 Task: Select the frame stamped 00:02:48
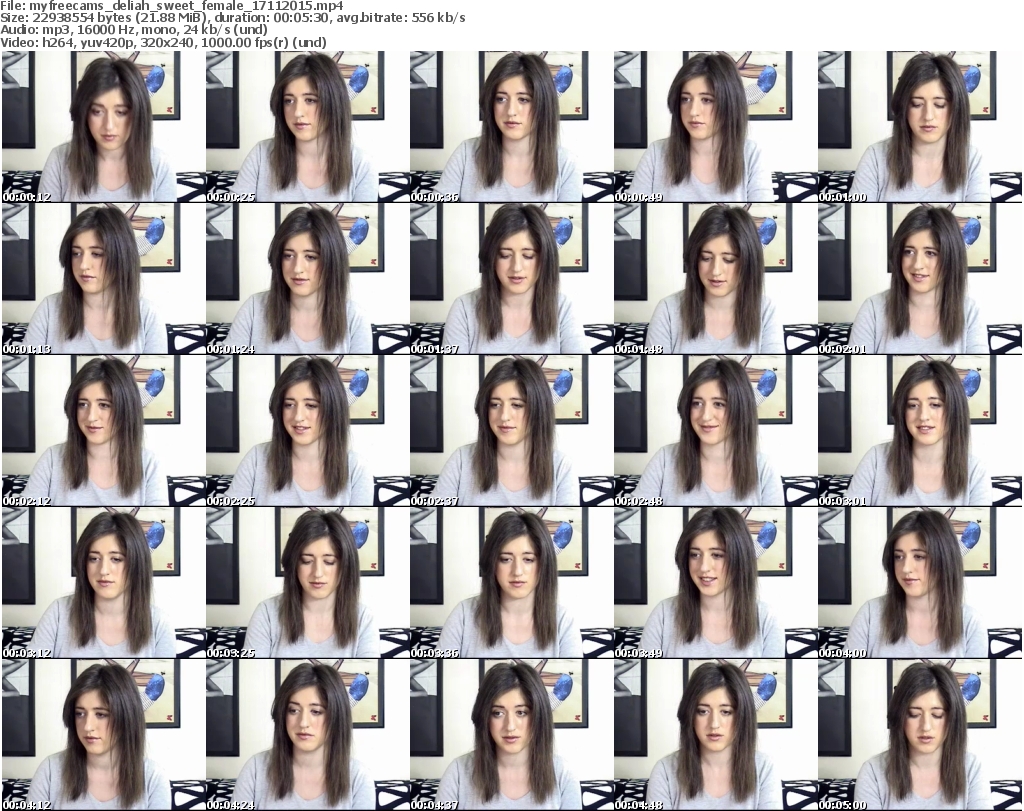pyautogui.click(x=716, y=430)
